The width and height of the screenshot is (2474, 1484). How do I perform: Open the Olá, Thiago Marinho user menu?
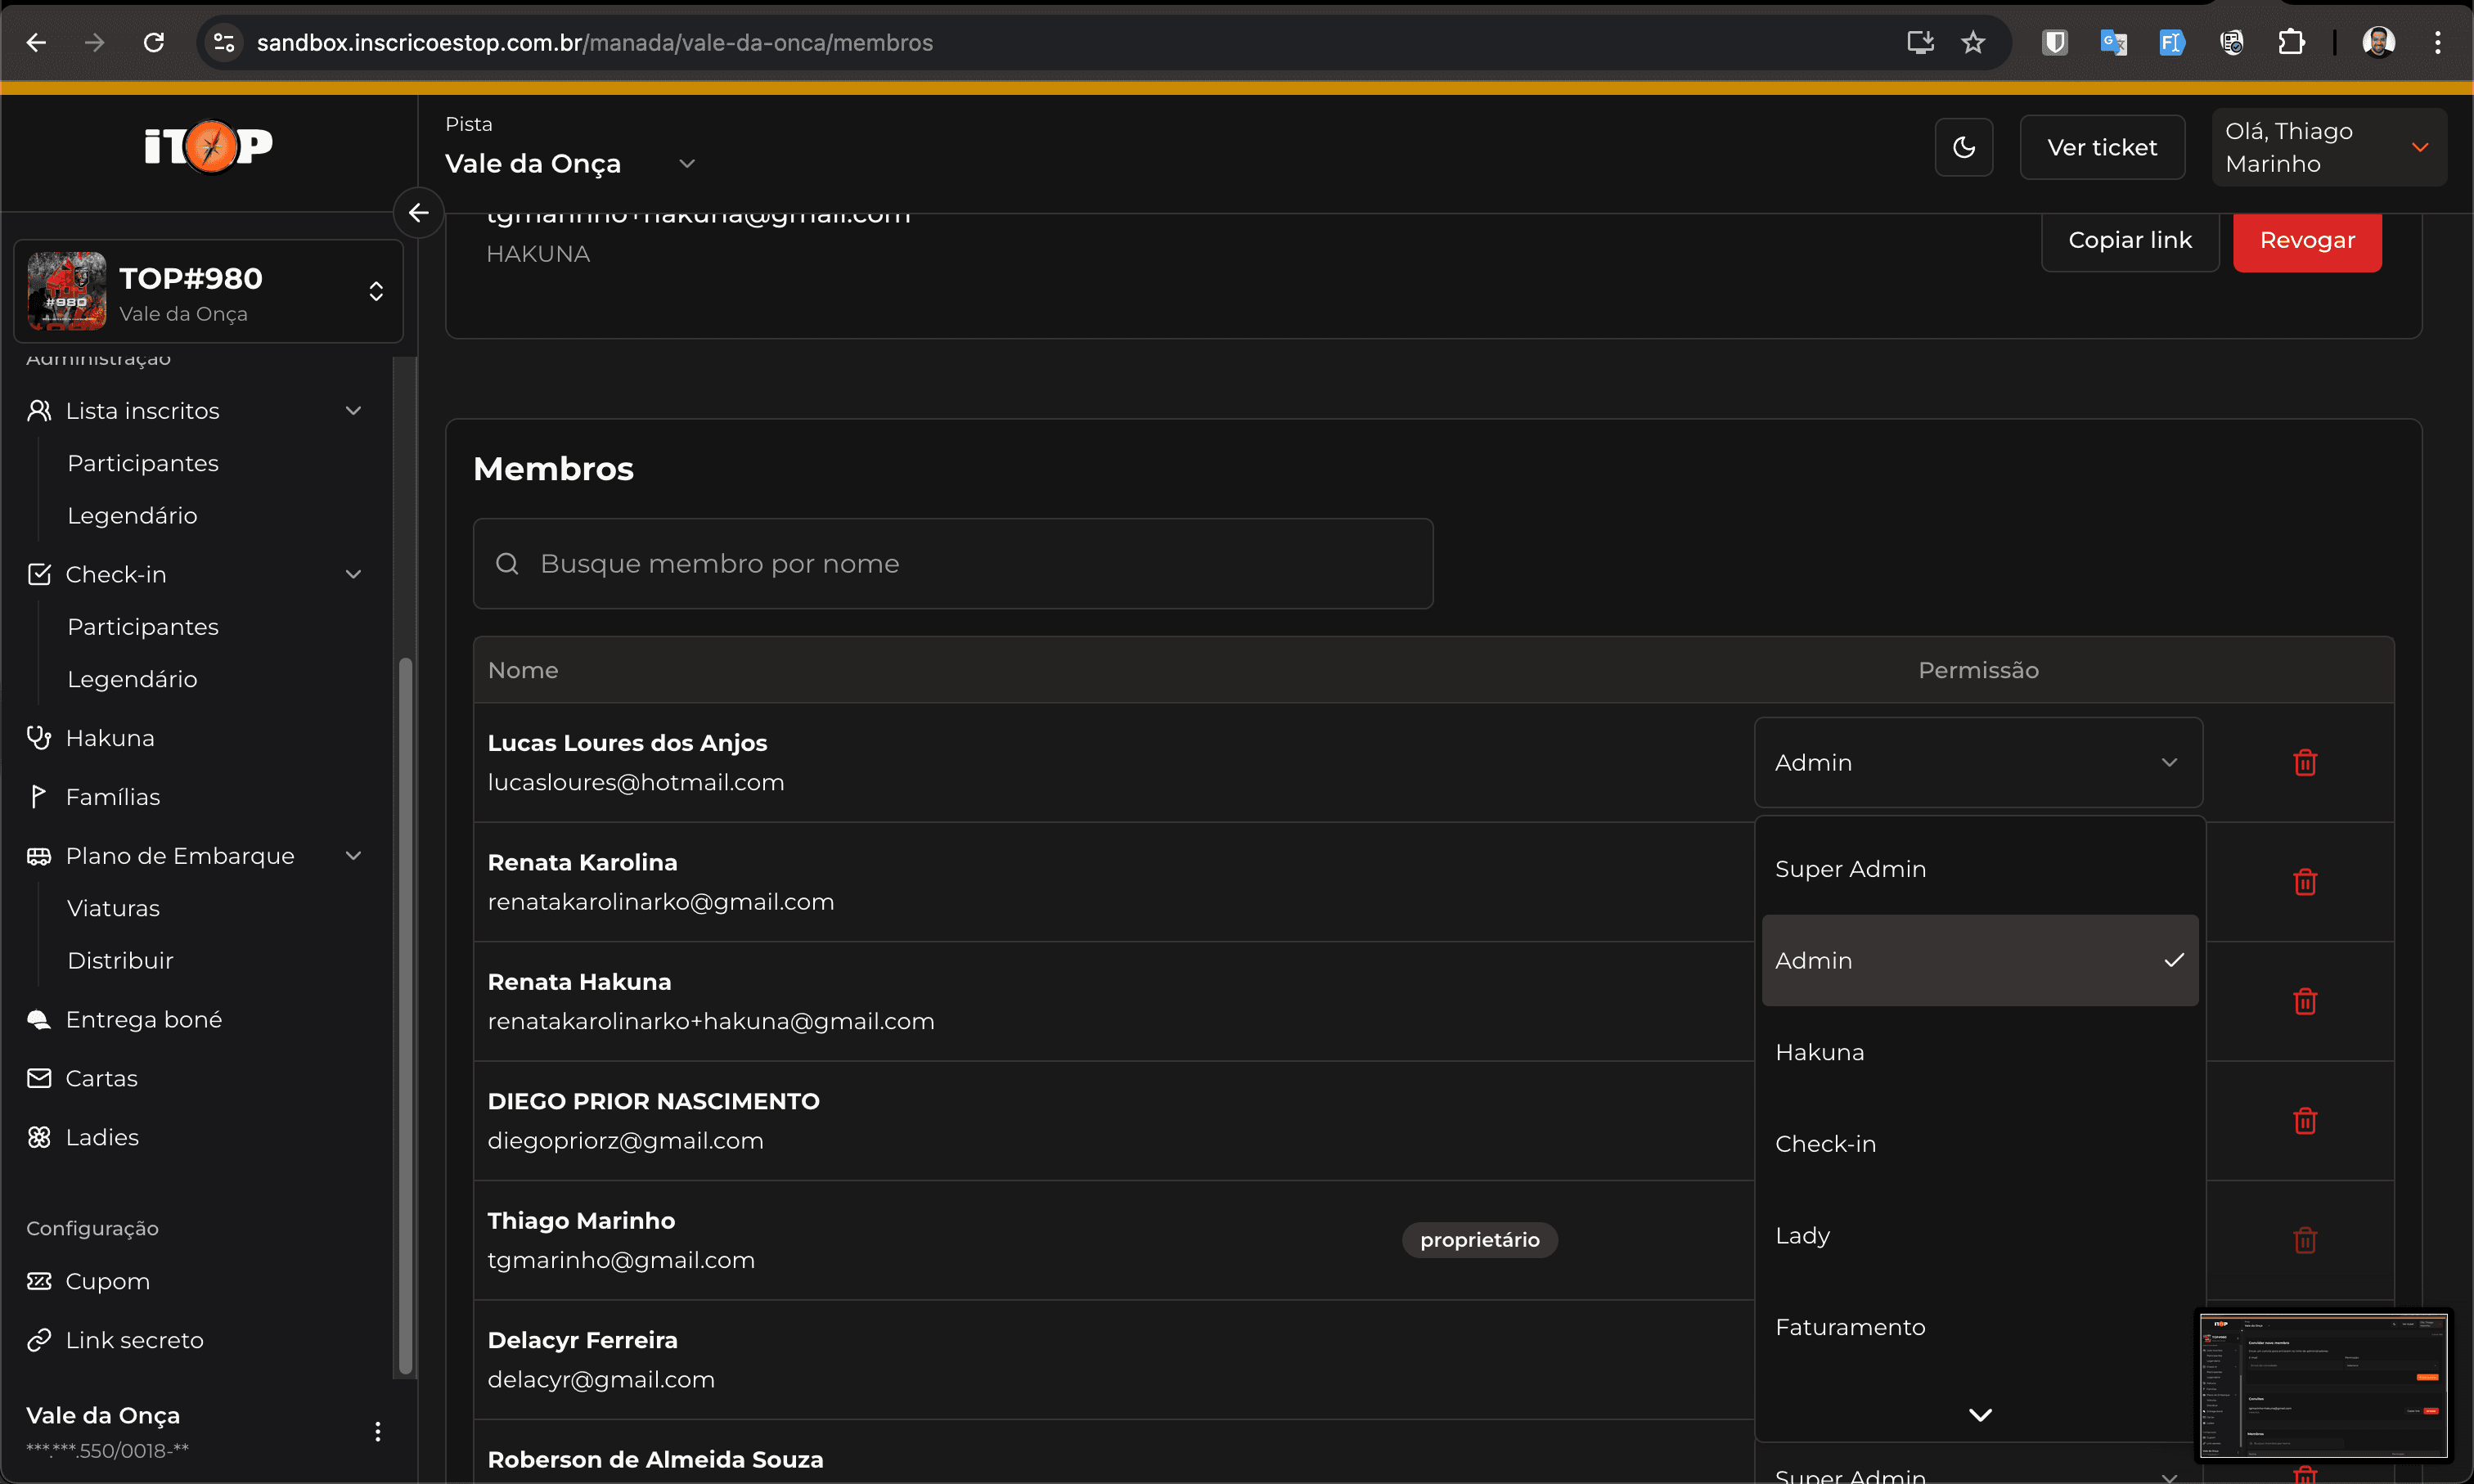click(x=2328, y=147)
